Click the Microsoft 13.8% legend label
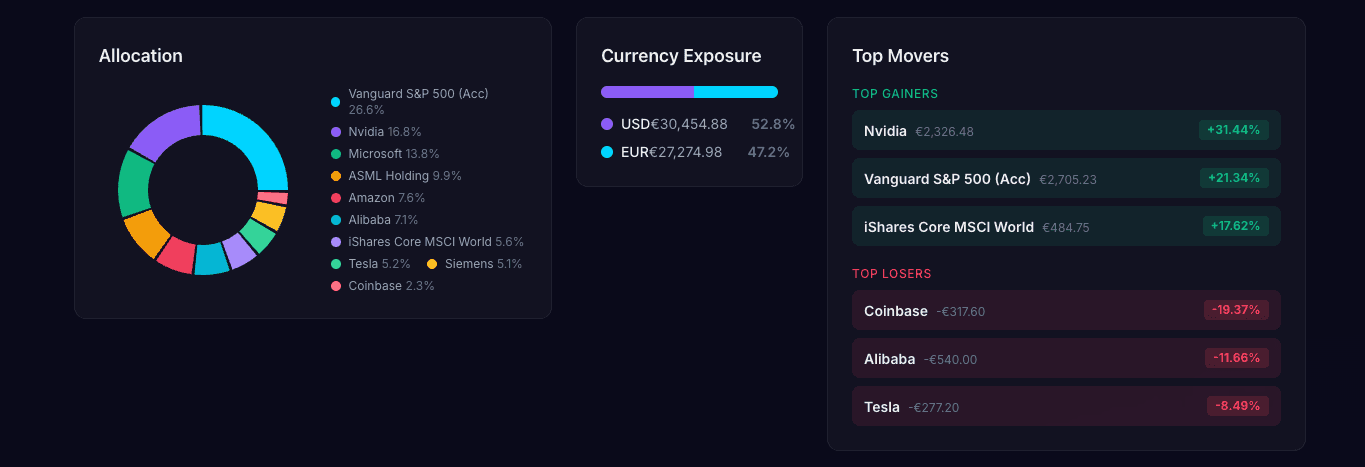Viewport: 1365px width, 467px height. tap(394, 154)
